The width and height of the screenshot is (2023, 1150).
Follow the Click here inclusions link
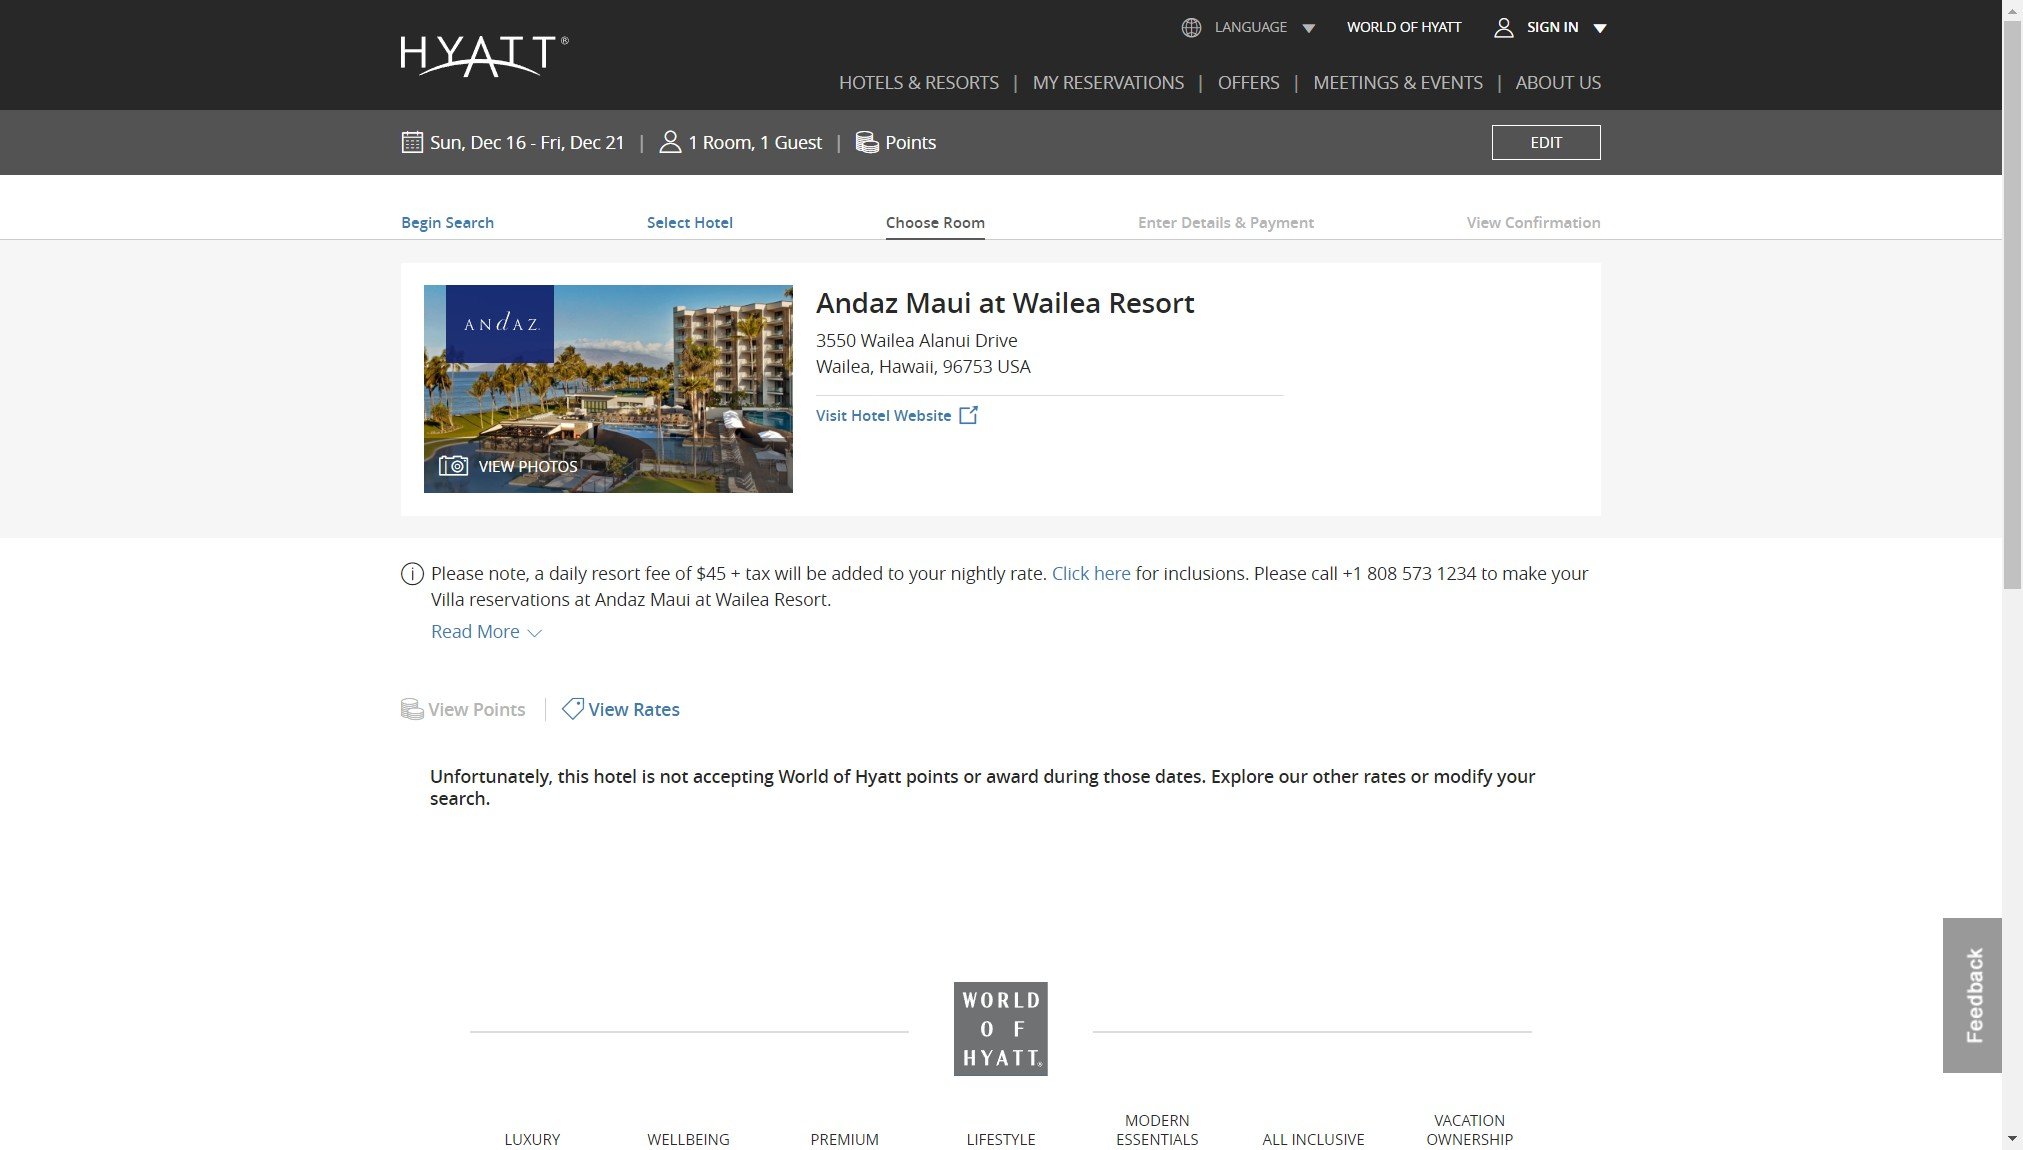tap(1090, 574)
